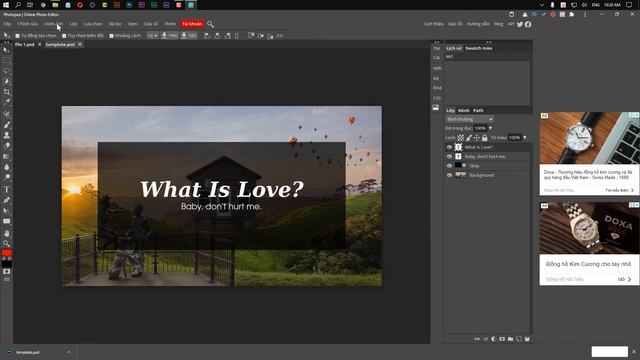This screenshot has width=640, height=360.
Task: Click the opacity 100% value field
Action: tap(480, 128)
